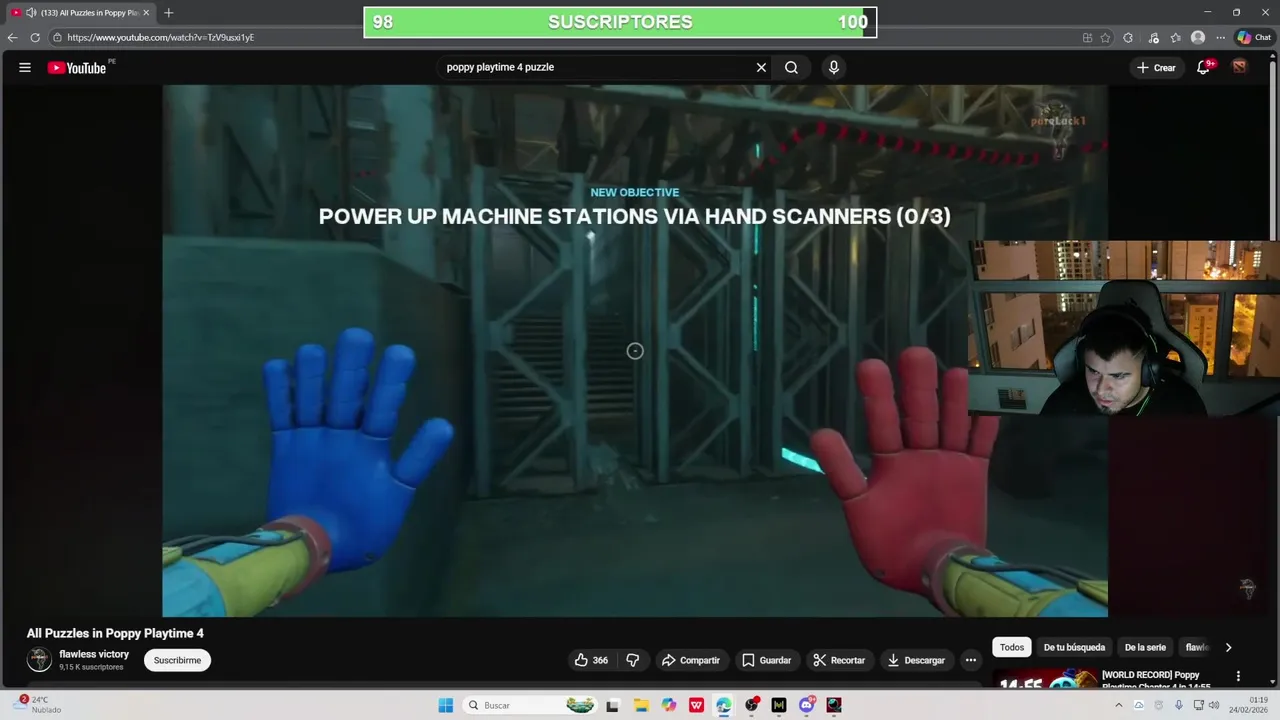1280x720 pixels.
Task: Like the video with 366 likes
Action: pyautogui.click(x=591, y=660)
